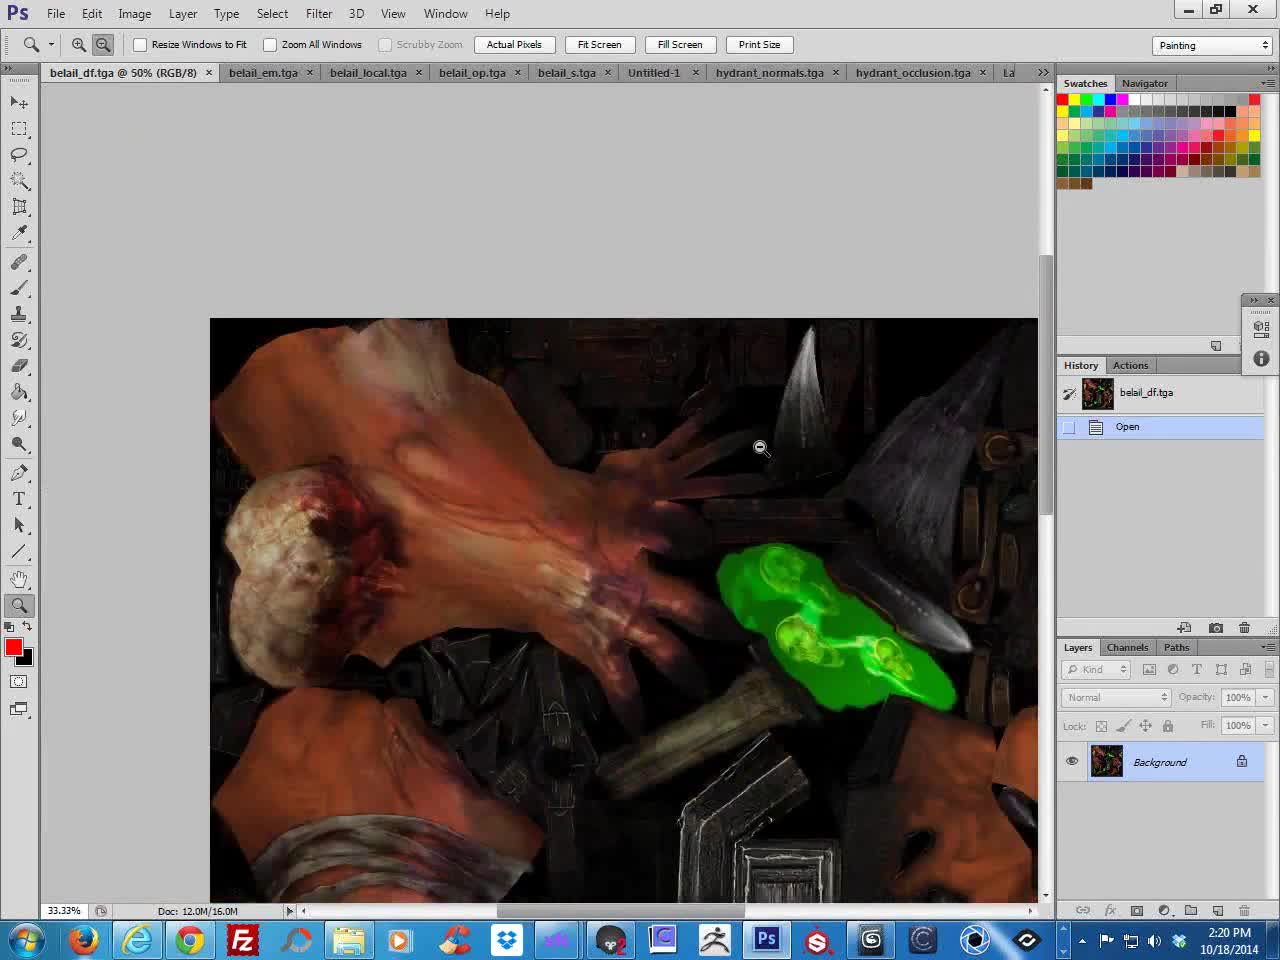This screenshot has height=960, width=1280.
Task: Select the Eyedropper tool
Action: 19,233
